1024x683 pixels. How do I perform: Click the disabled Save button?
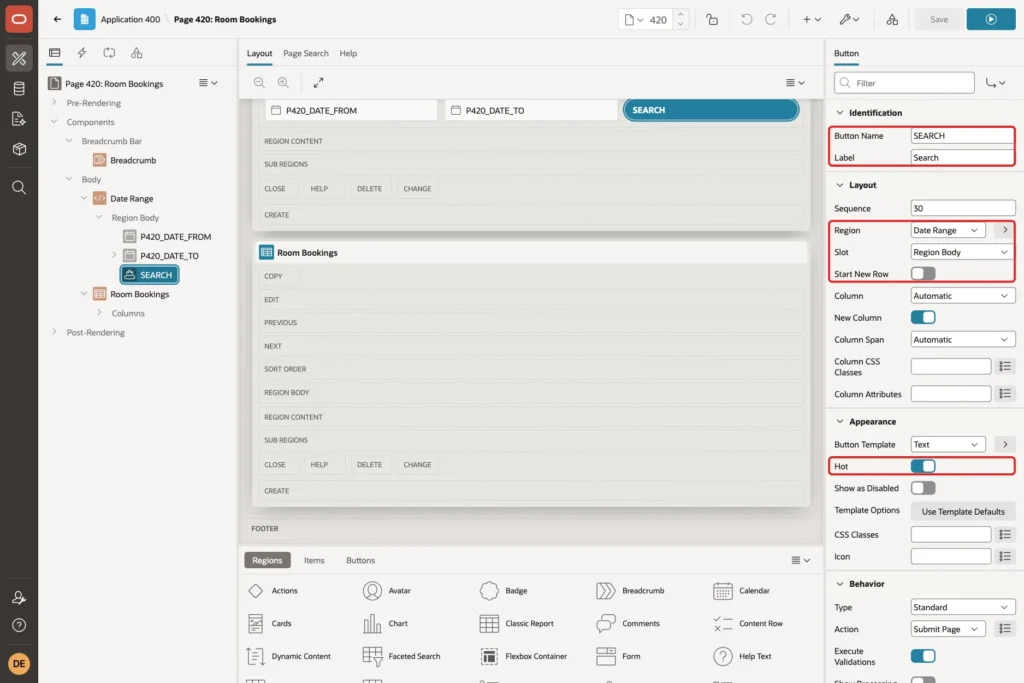[x=938, y=19]
